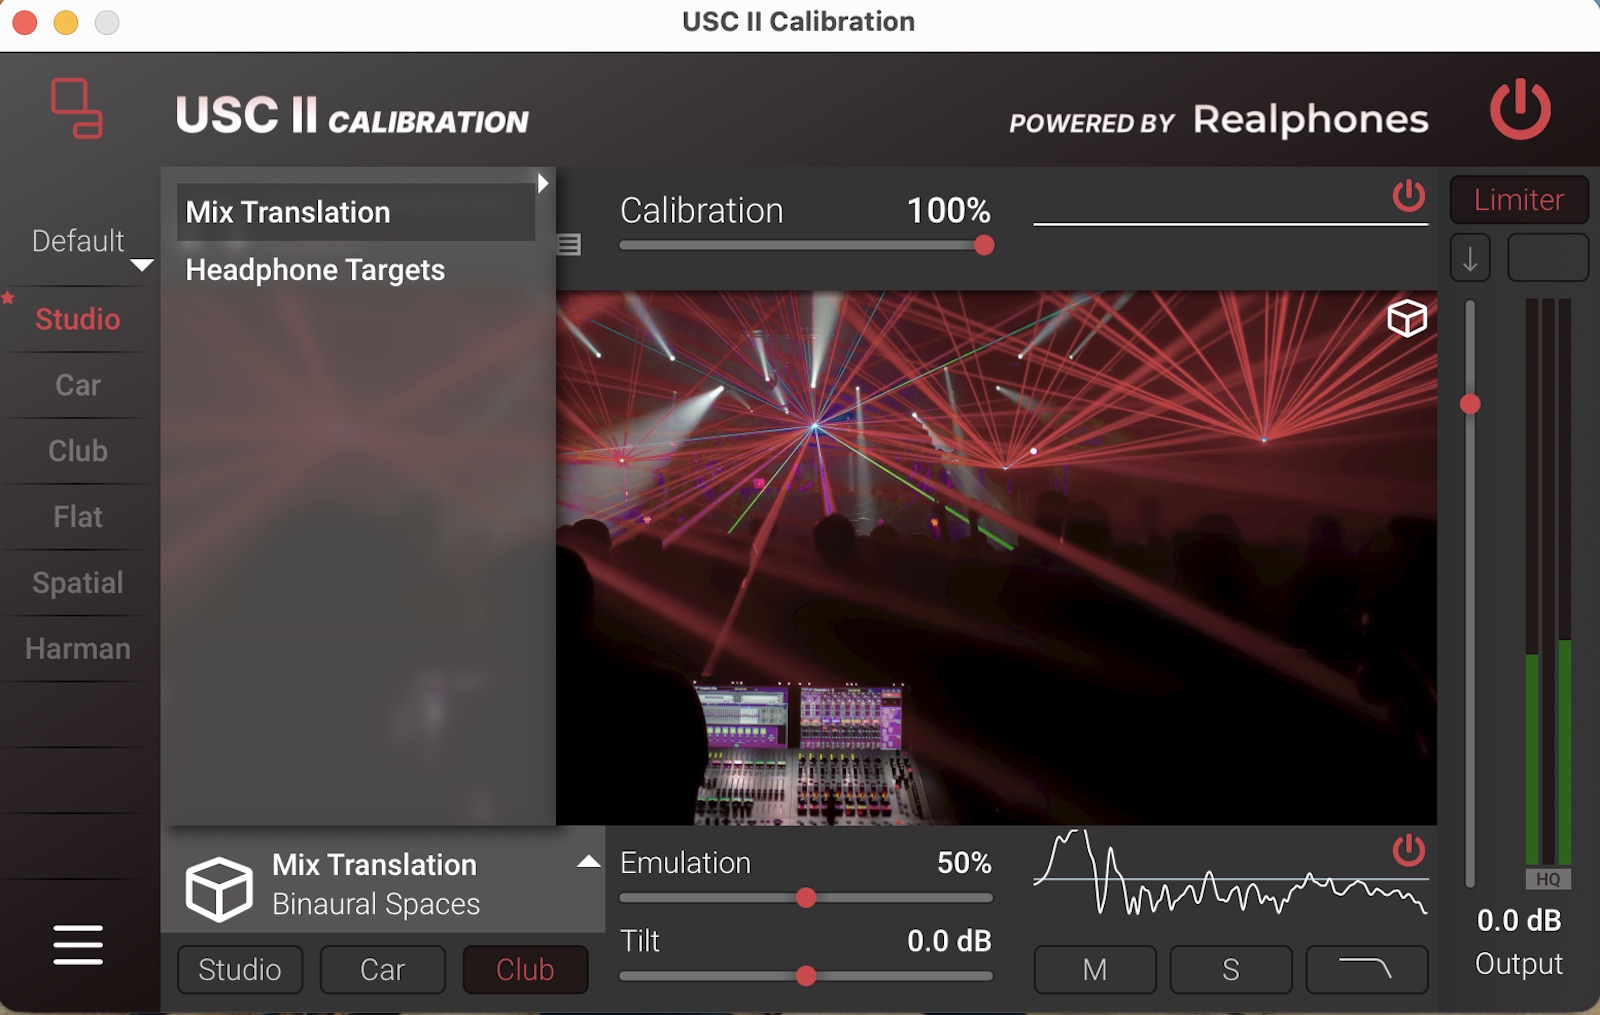Select the Harman profile in the sidebar
Screen dimensions: 1600x1015
(77, 648)
